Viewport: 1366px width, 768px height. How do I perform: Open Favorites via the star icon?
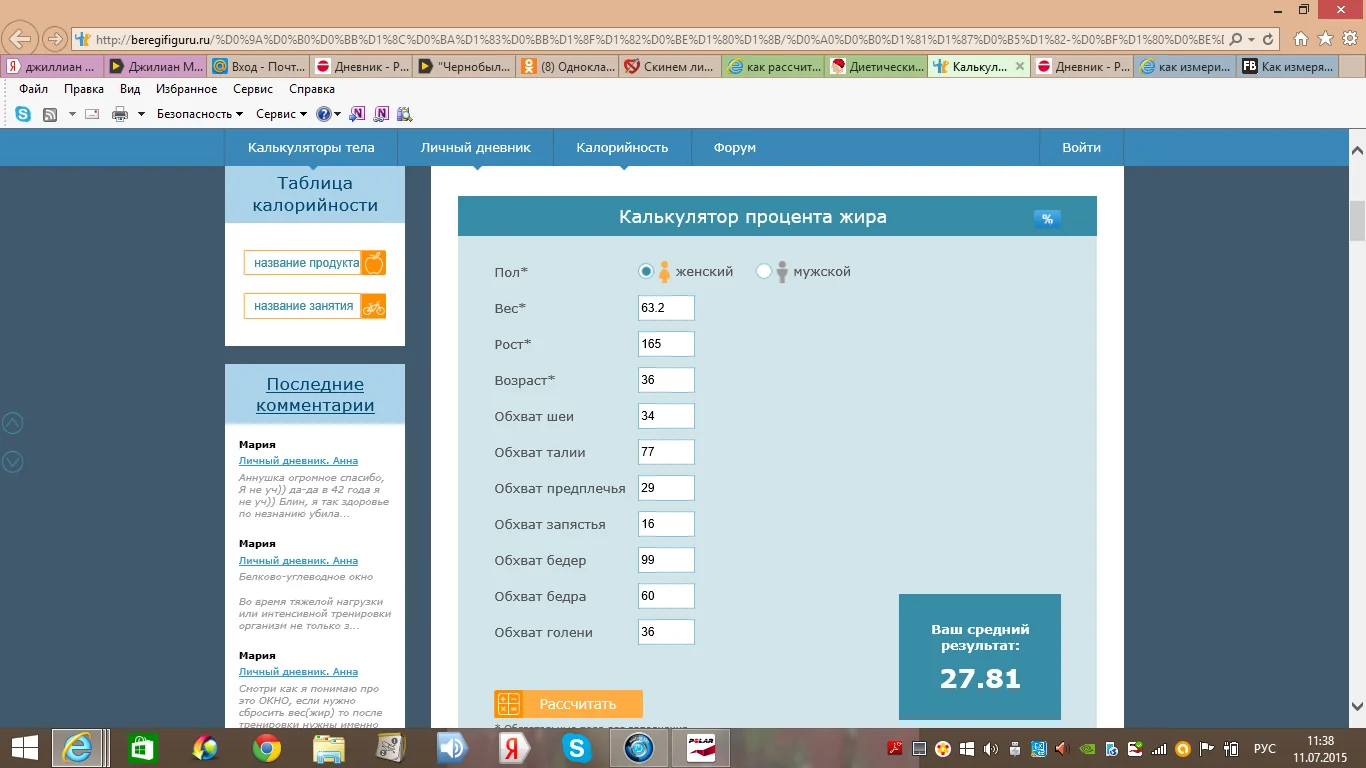tap(1325, 39)
